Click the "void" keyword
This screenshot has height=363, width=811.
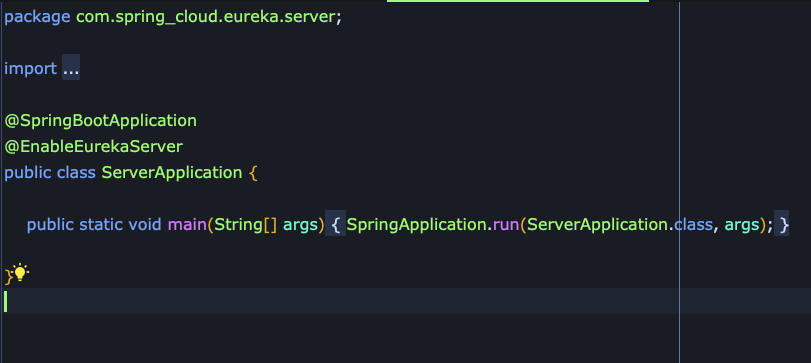[x=145, y=224]
